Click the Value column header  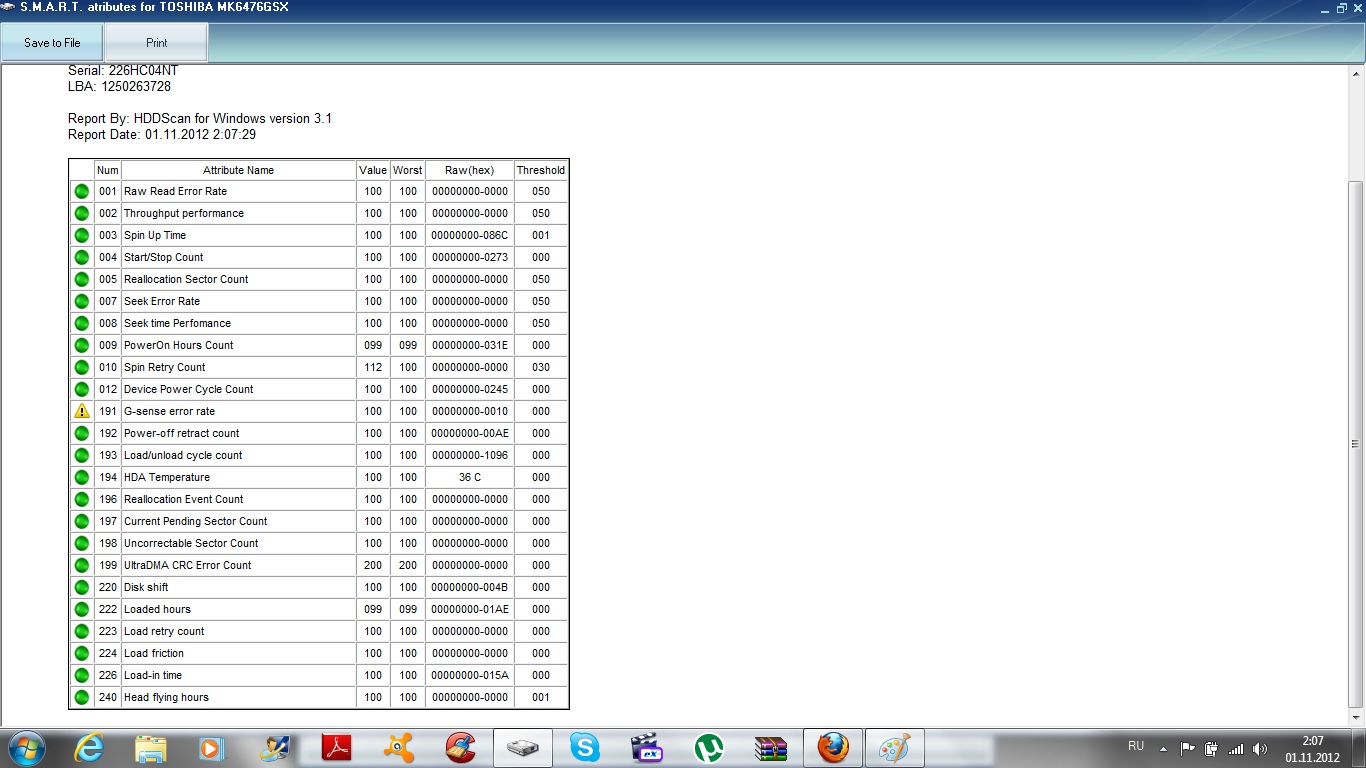373,170
